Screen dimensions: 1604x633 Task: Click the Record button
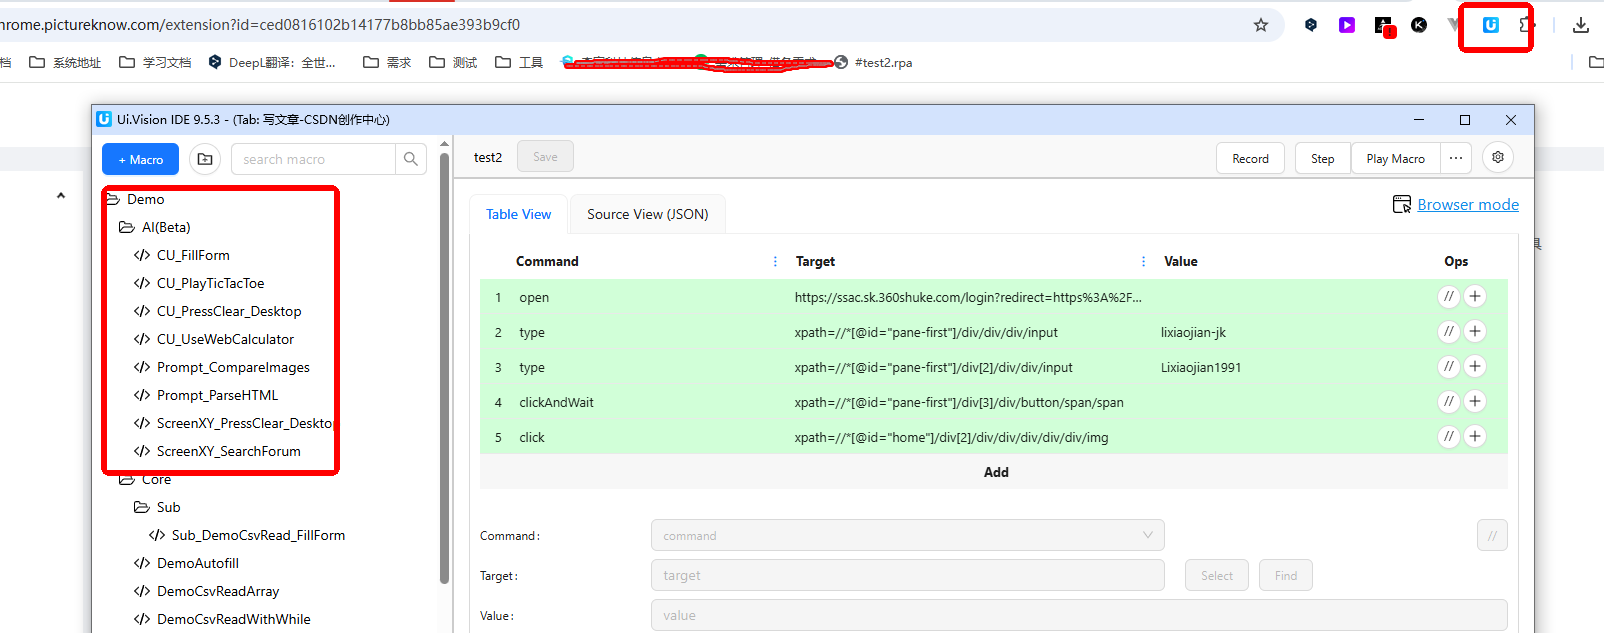(x=1250, y=158)
